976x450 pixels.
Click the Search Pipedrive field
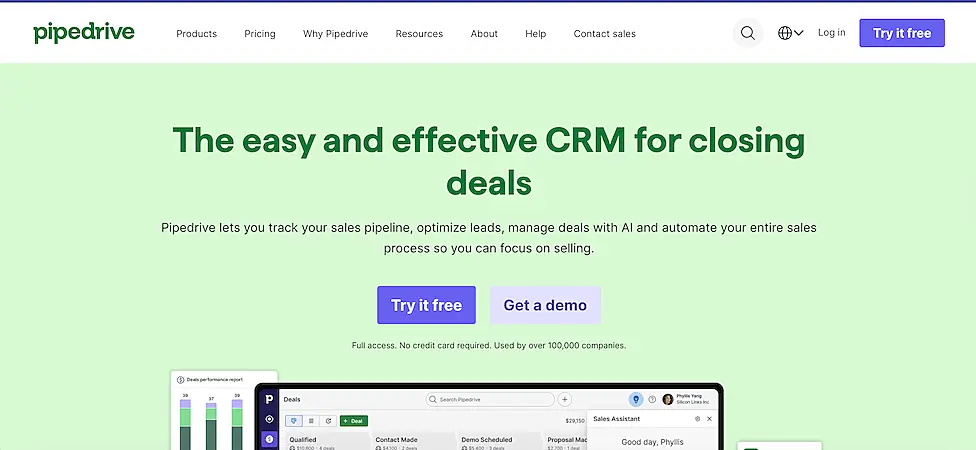click(x=490, y=400)
